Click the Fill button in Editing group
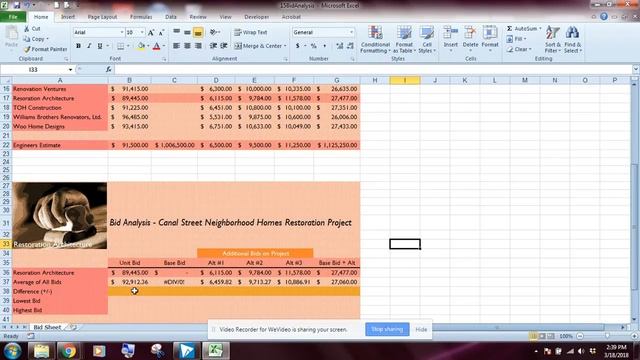 click(x=516, y=39)
